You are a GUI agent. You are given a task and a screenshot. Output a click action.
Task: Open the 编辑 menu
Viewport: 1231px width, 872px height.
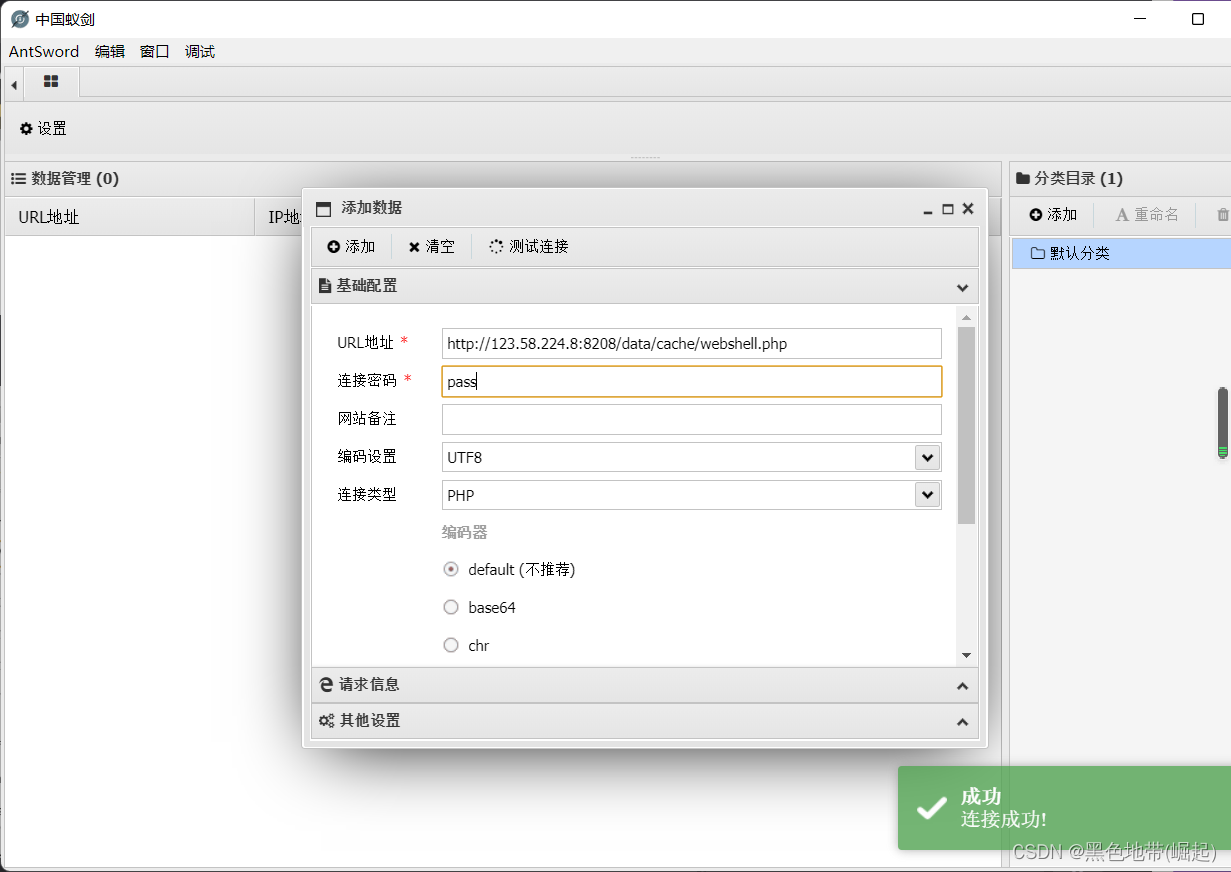(x=110, y=52)
